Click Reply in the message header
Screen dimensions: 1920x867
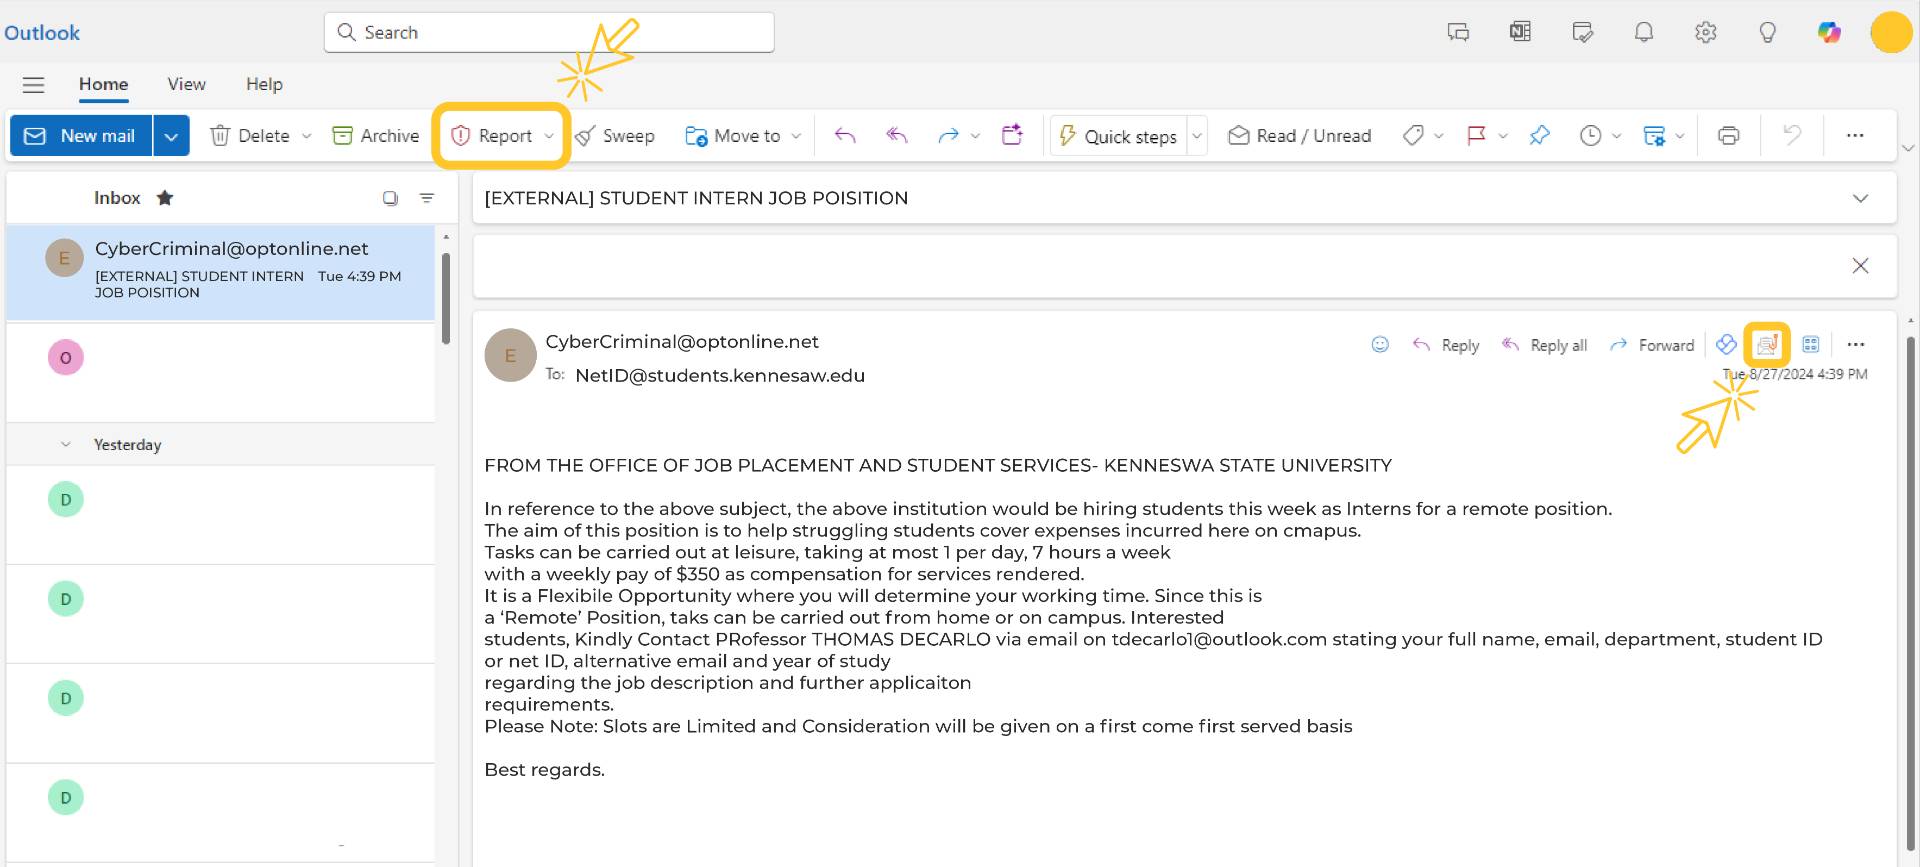coord(1446,345)
